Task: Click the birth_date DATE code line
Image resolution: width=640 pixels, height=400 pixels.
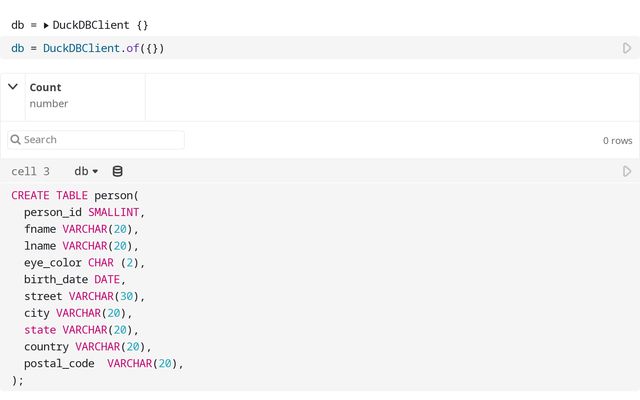Action: point(74,279)
